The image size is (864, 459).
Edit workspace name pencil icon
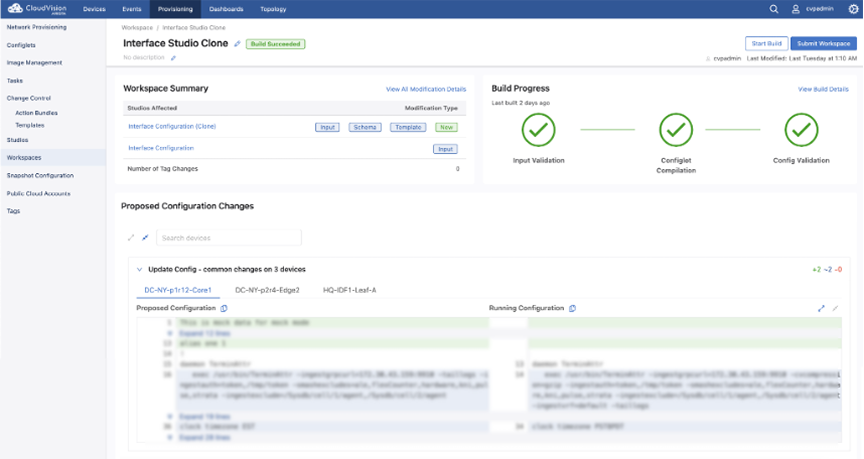(237, 44)
